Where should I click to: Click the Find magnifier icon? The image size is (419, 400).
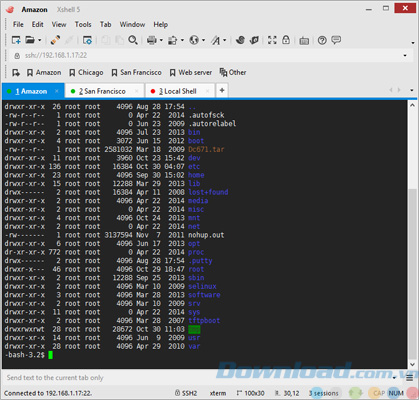tap(133, 40)
